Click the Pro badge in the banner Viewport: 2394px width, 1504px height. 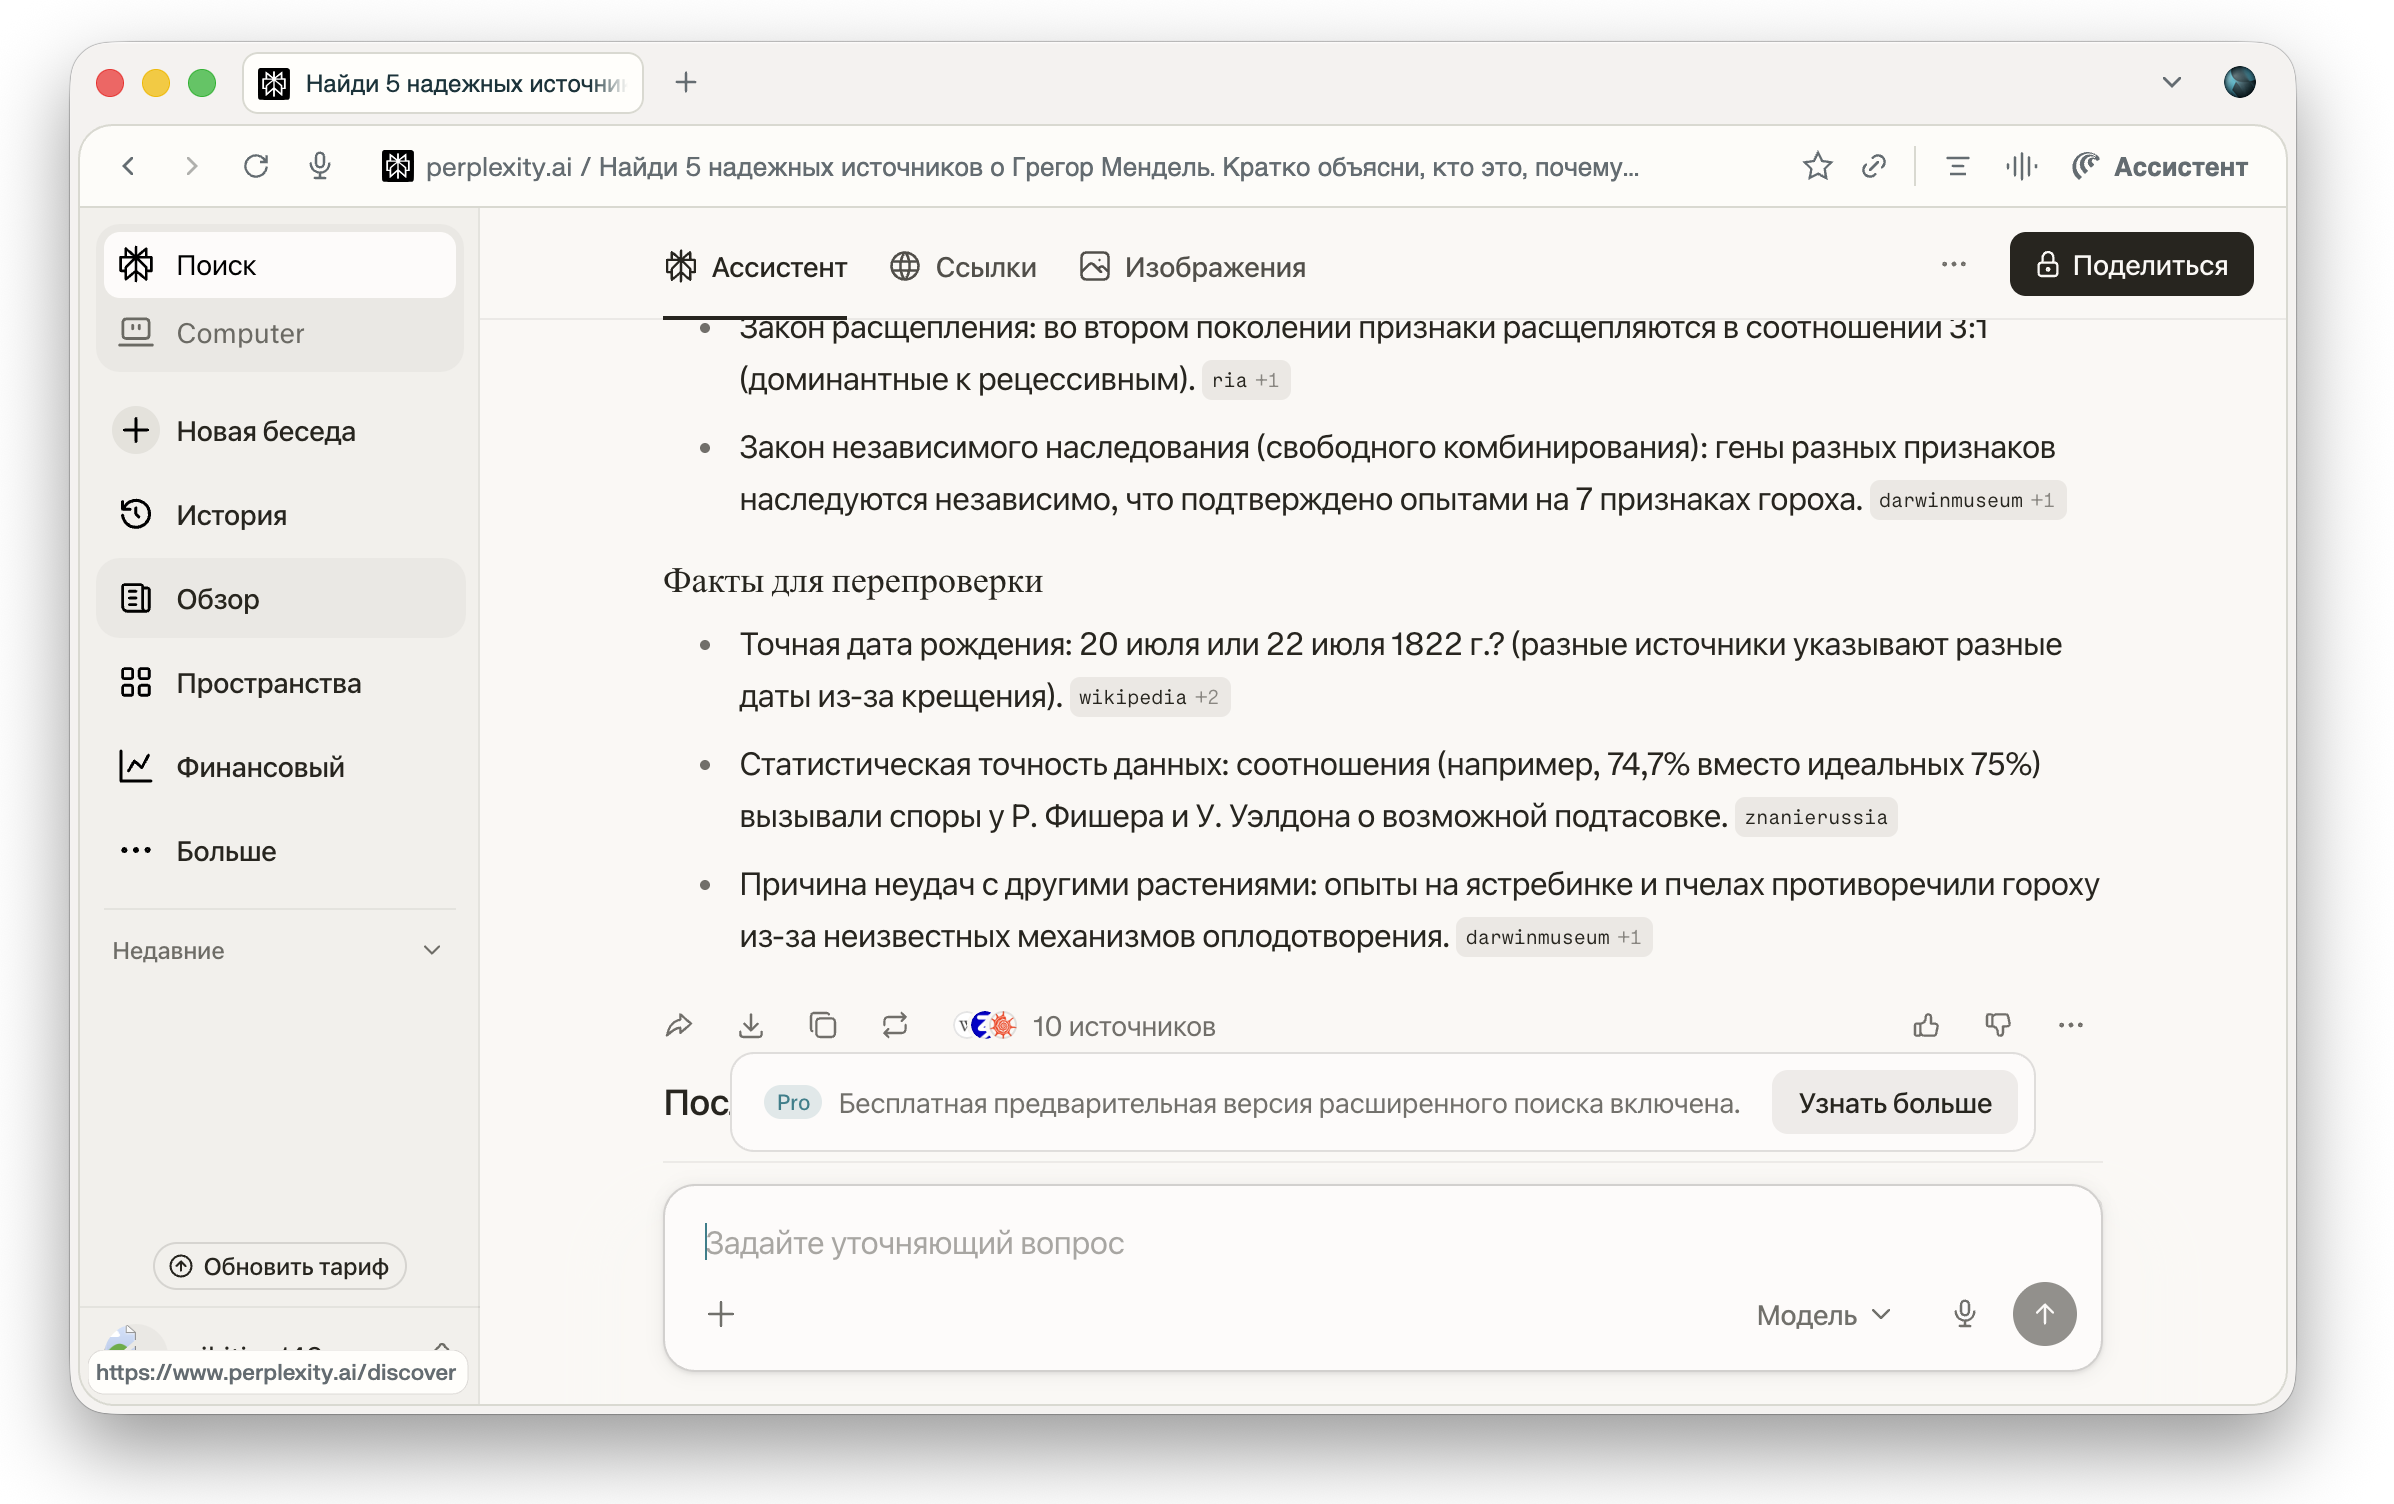point(793,1102)
